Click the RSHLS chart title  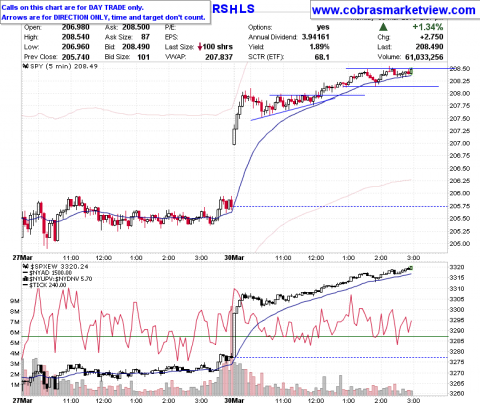click(233, 9)
